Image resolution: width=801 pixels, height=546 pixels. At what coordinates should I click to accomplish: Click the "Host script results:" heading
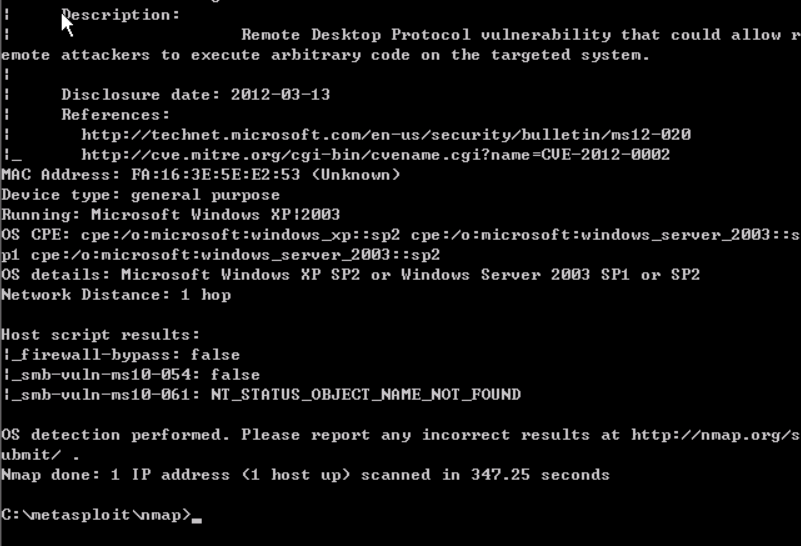100,335
